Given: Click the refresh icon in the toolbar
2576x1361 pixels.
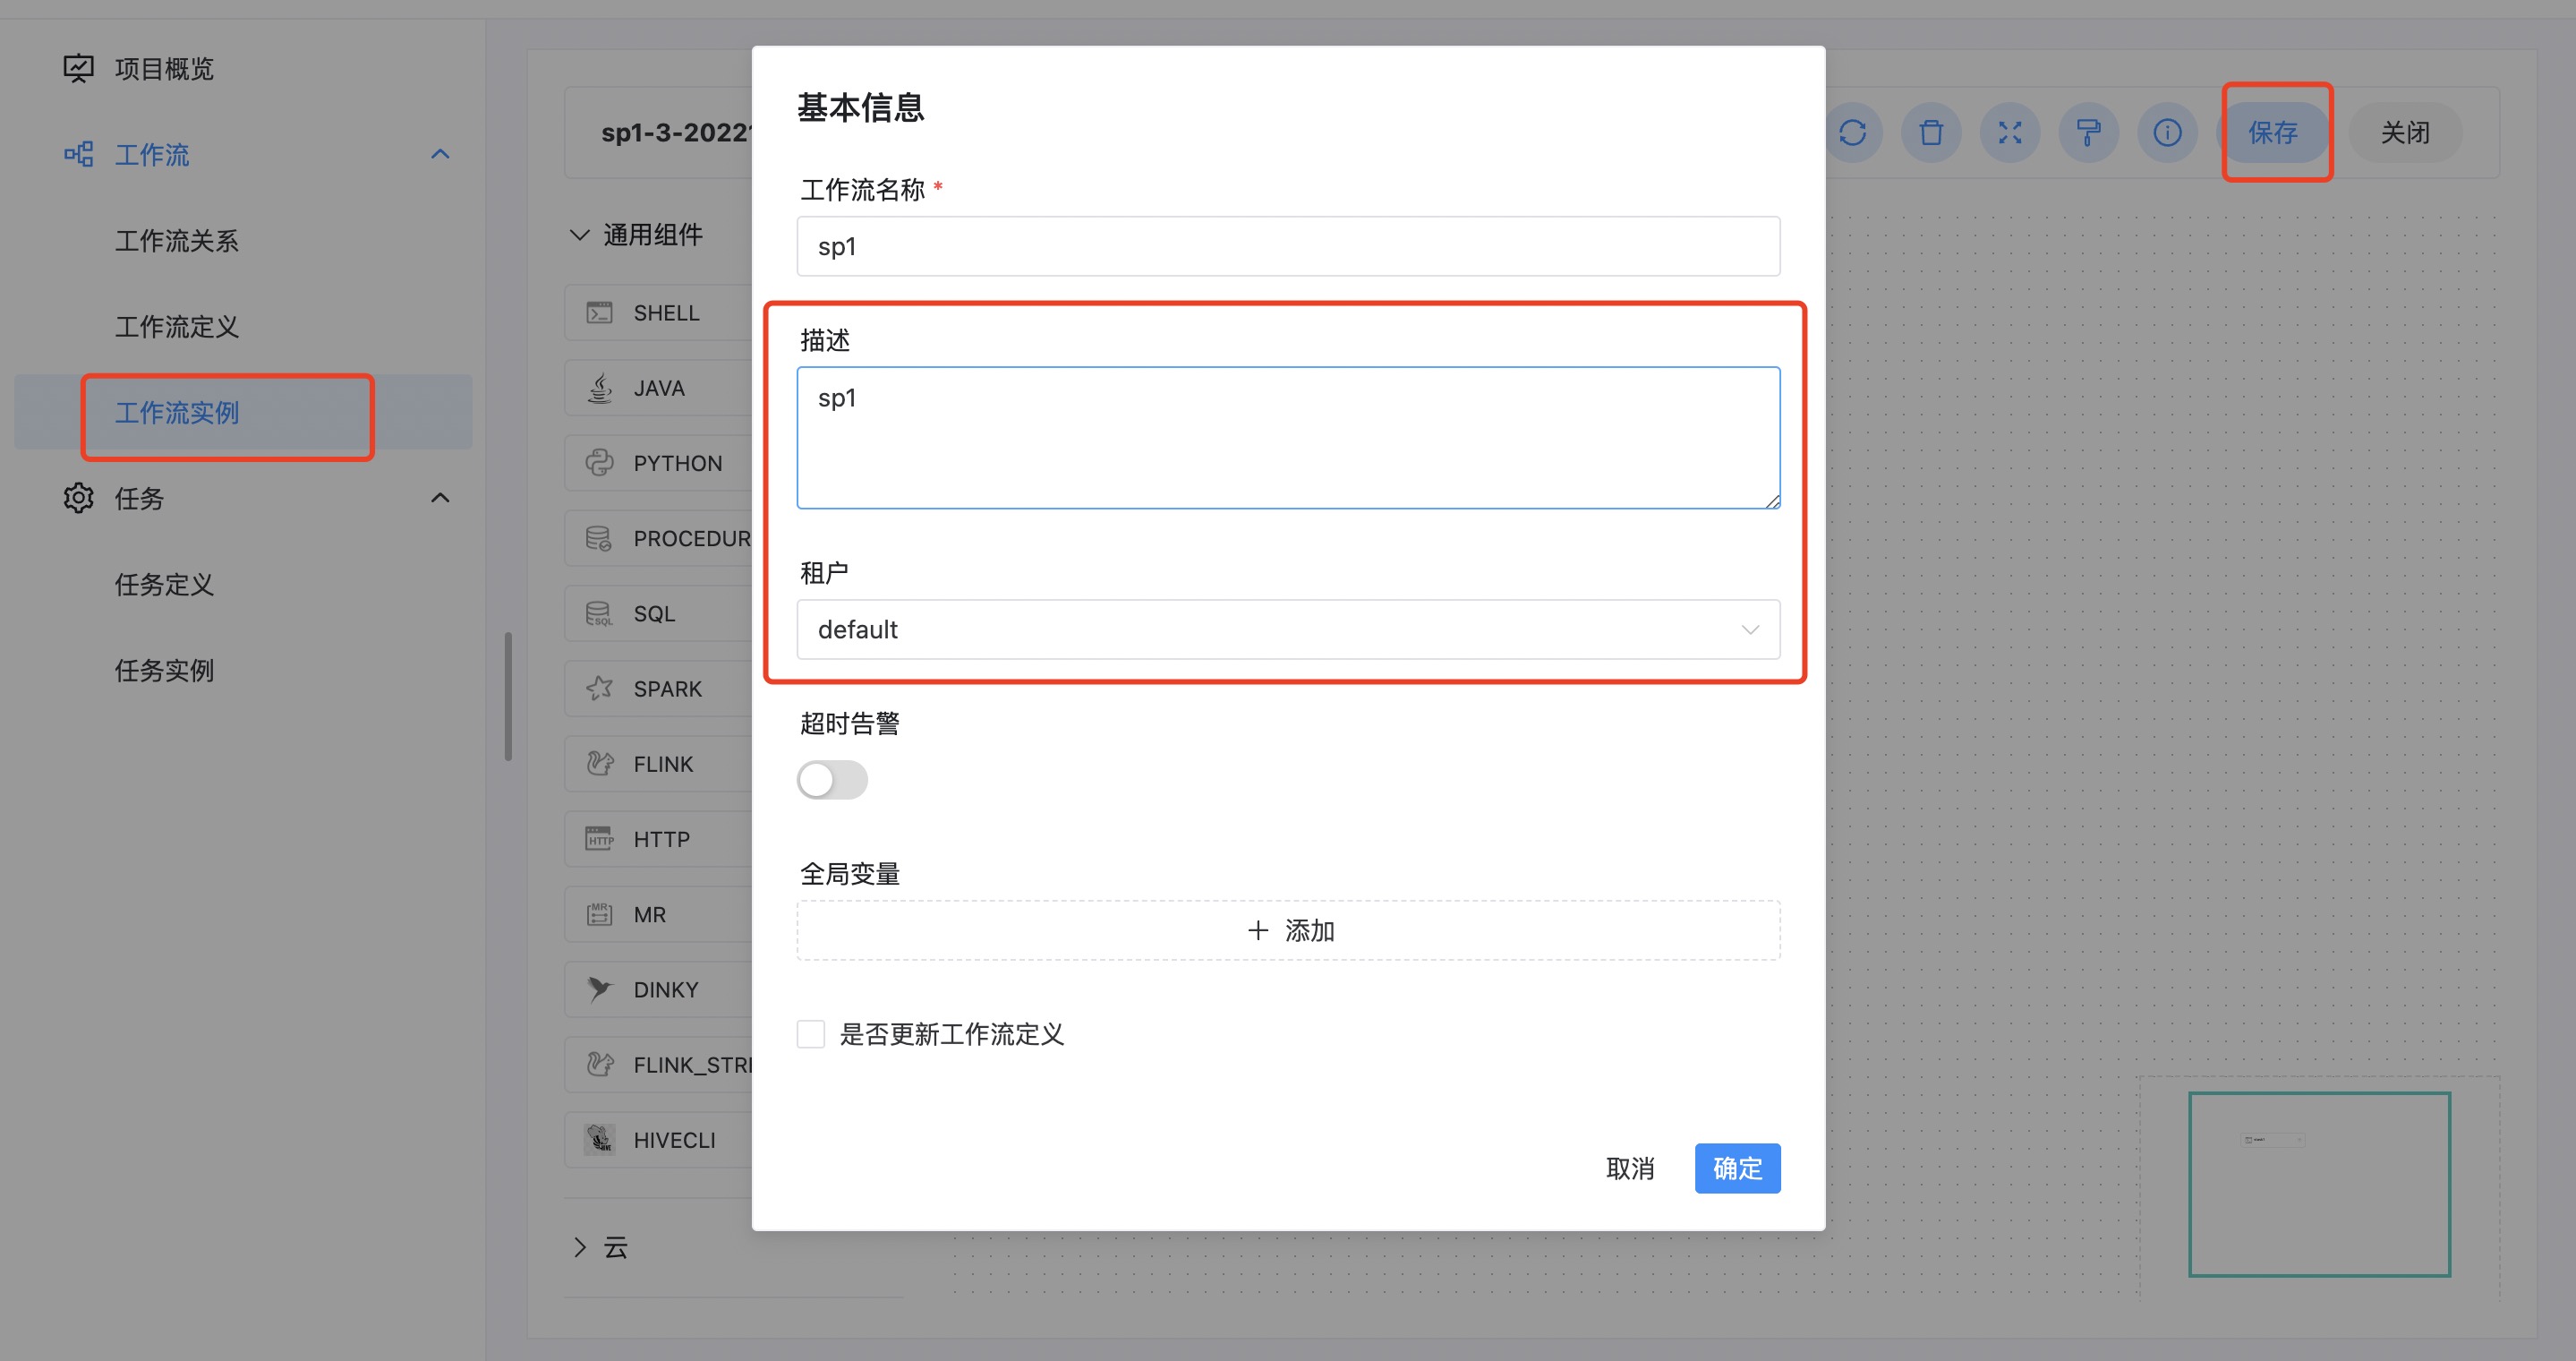Looking at the screenshot, I should [1852, 132].
